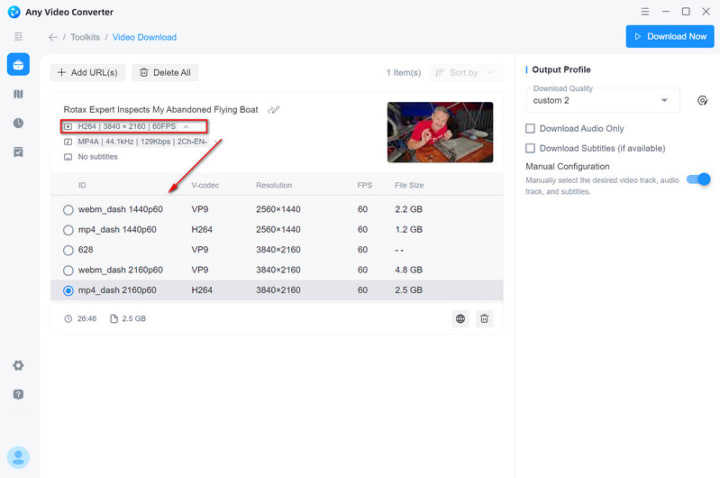The image size is (720, 478).
Task: Click the Any Video Converter logo
Action: (x=14, y=11)
